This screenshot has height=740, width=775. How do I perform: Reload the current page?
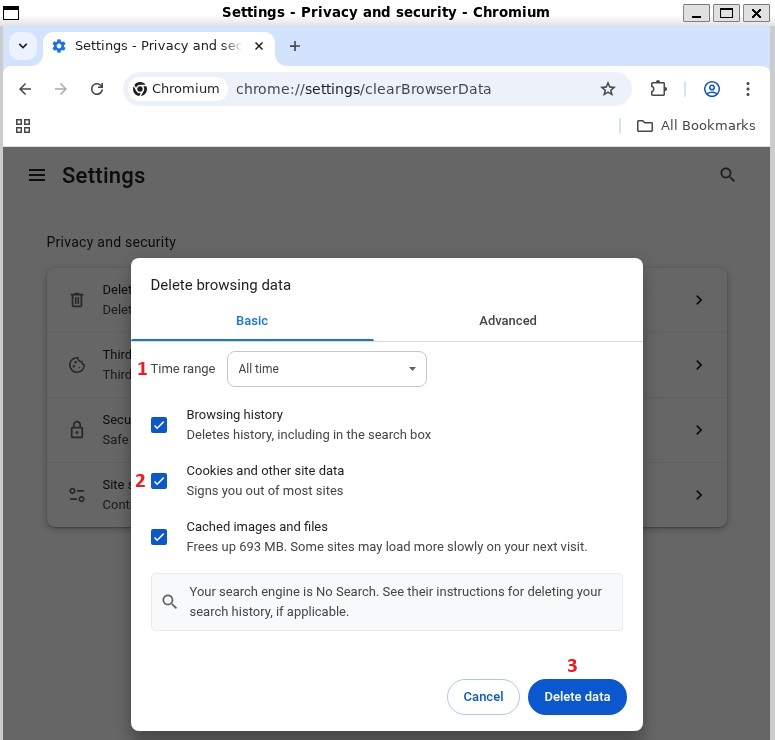[97, 89]
